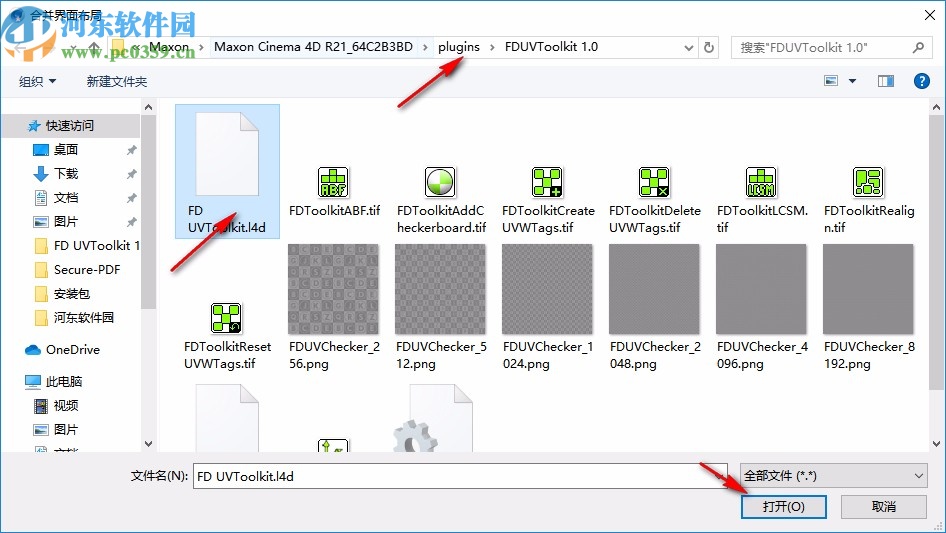Select FDToolkitRealign.tif file icon

point(868,182)
